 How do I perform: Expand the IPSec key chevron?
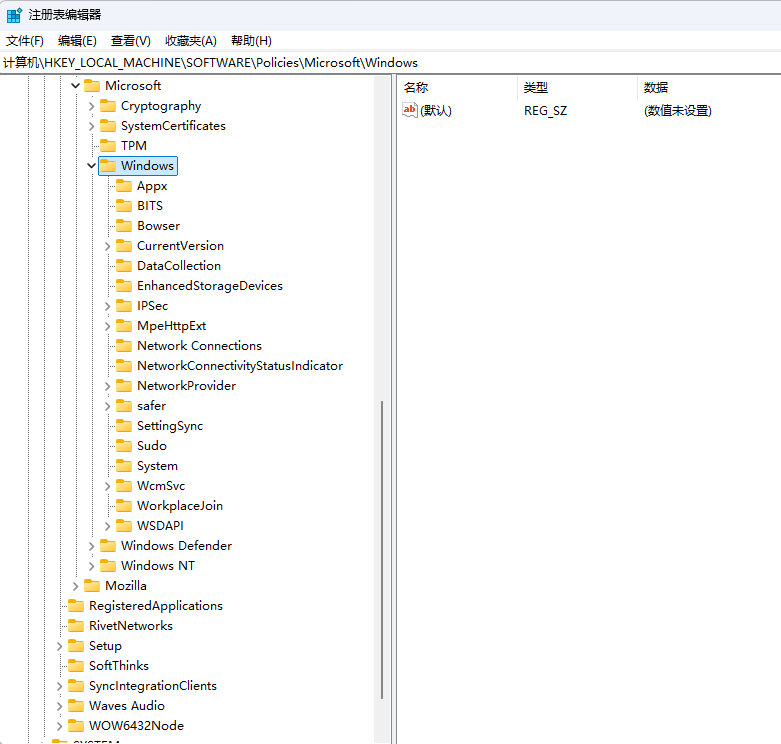pyautogui.click(x=107, y=306)
